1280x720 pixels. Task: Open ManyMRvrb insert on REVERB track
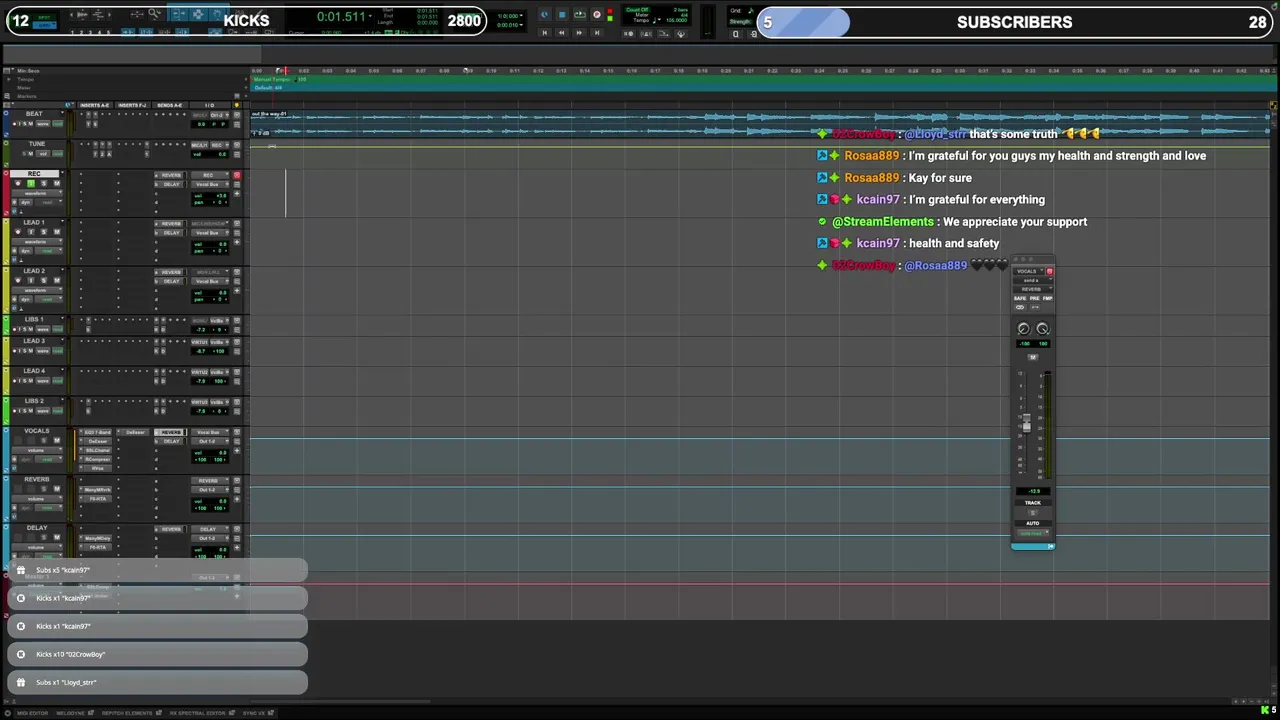coord(96,489)
